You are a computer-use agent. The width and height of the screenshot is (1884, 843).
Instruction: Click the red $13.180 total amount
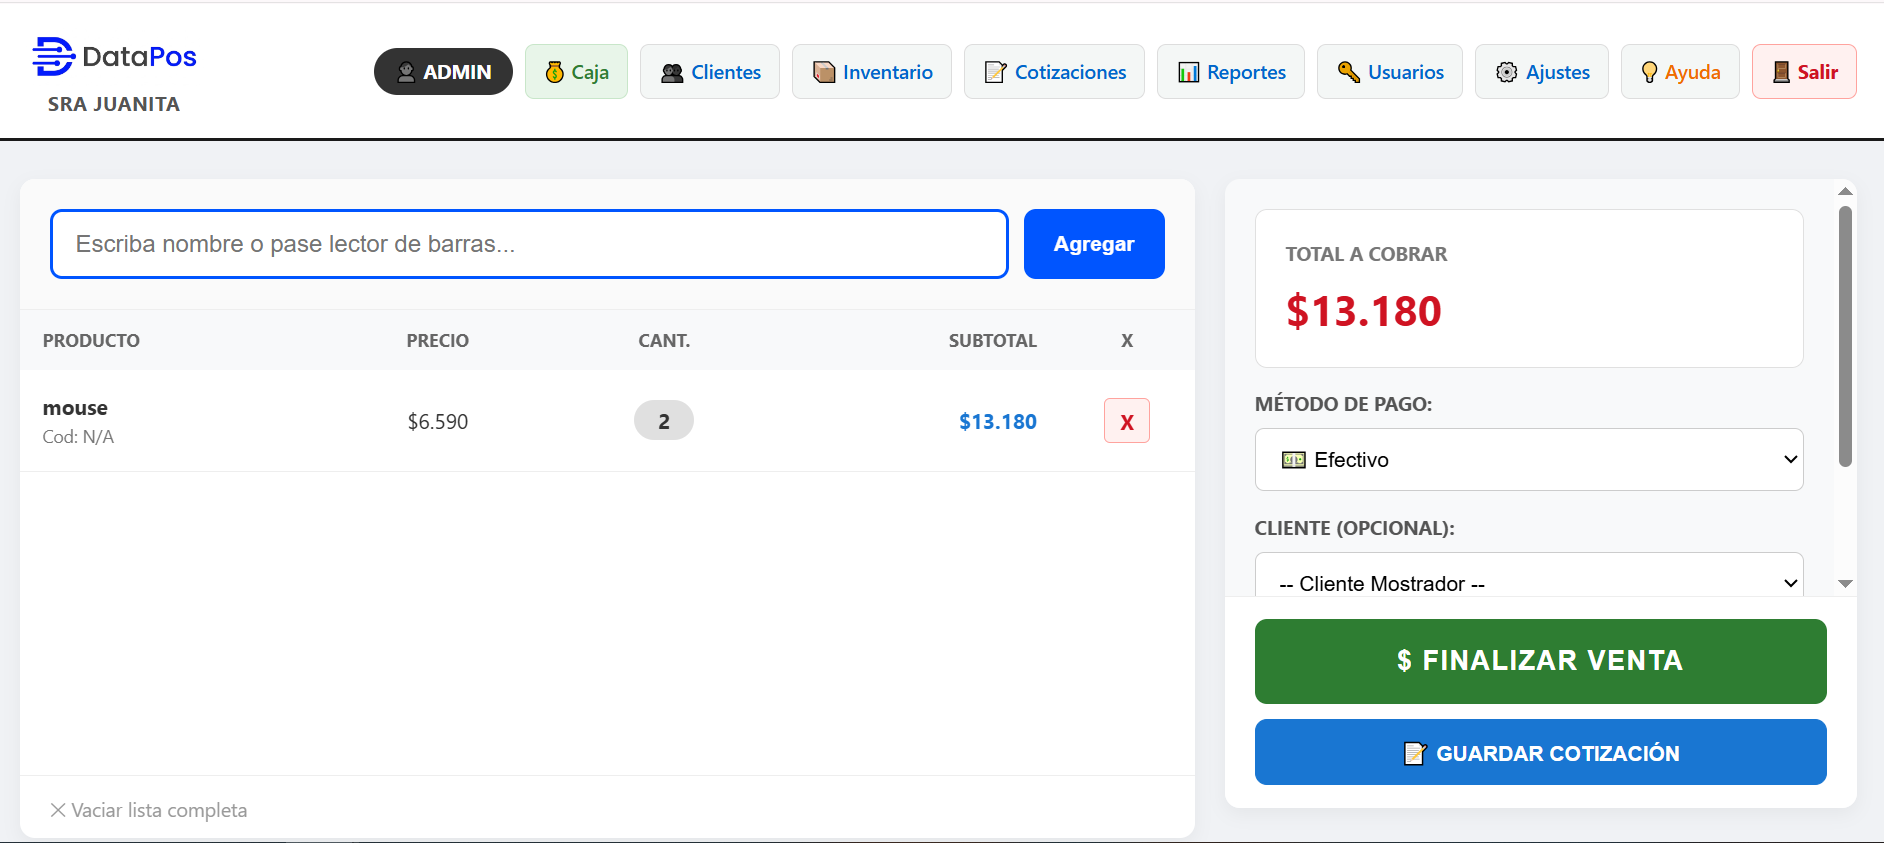[1363, 311]
